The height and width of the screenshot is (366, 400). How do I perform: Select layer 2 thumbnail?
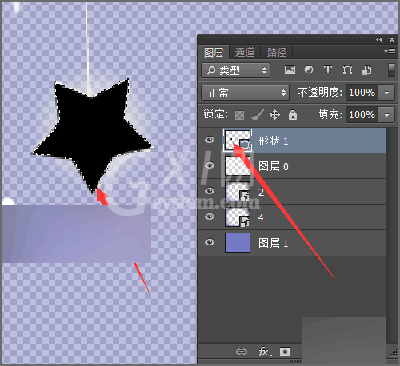tap(238, 191)
